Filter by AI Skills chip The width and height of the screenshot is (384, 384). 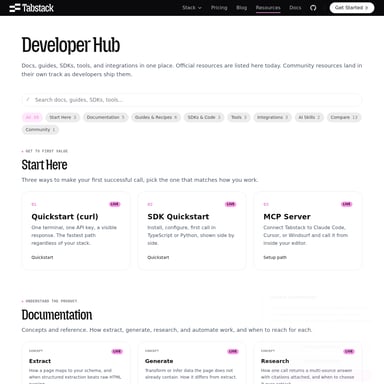(309, 117)
